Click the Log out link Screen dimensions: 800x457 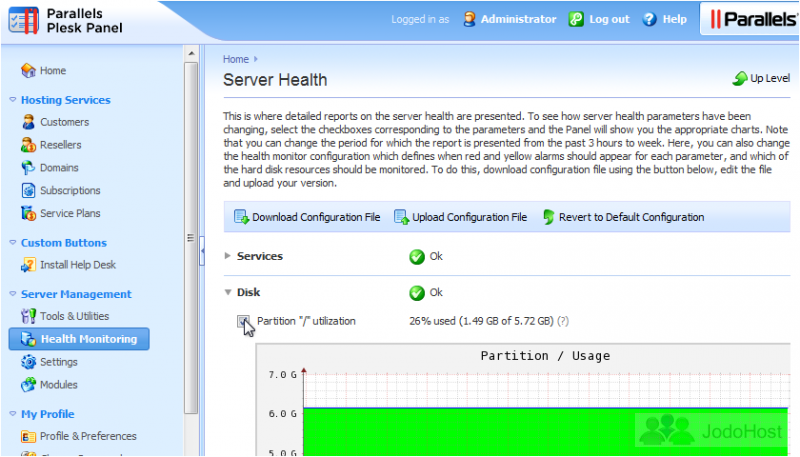click(609, 19)
